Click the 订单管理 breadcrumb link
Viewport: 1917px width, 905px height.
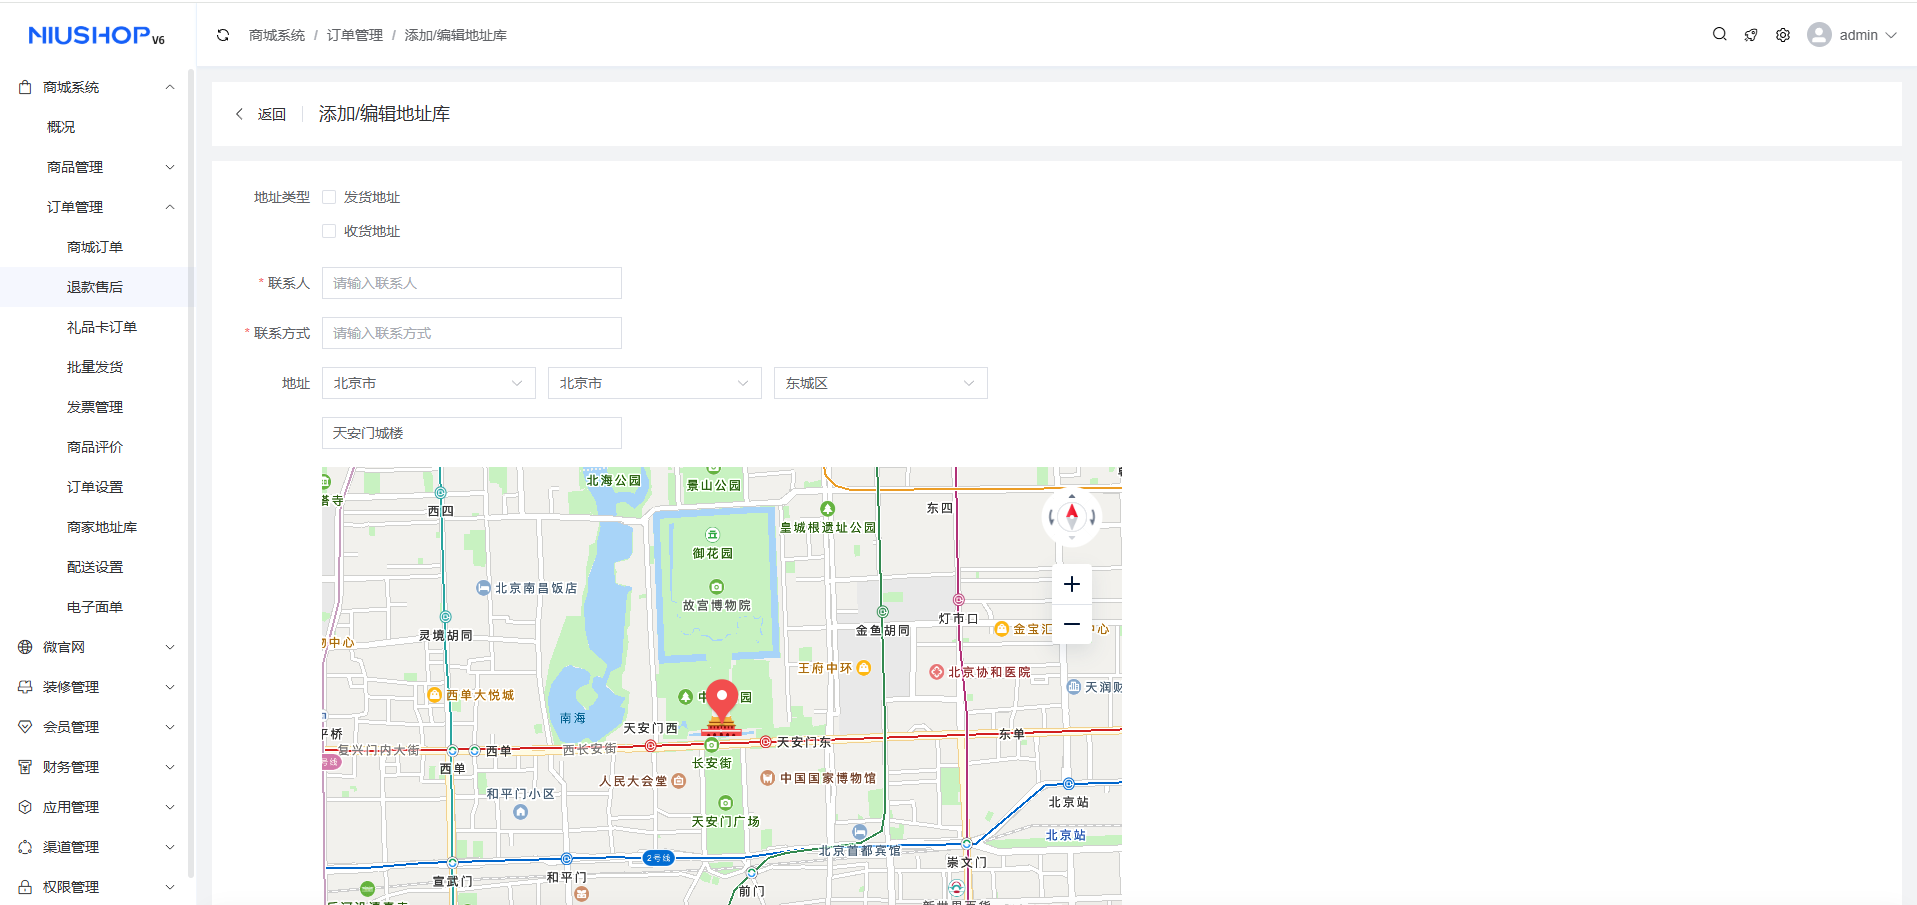pyautogui.click(x=354, y=35)
